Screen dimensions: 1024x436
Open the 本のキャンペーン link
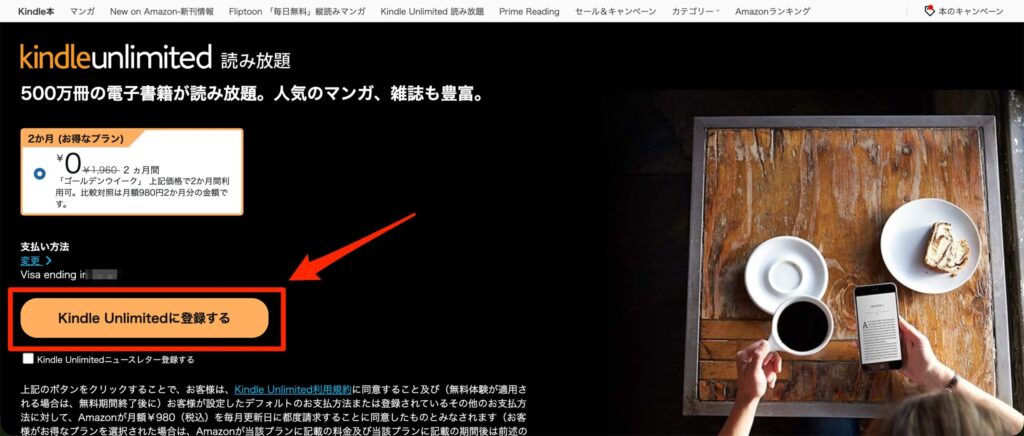[970, 11]
